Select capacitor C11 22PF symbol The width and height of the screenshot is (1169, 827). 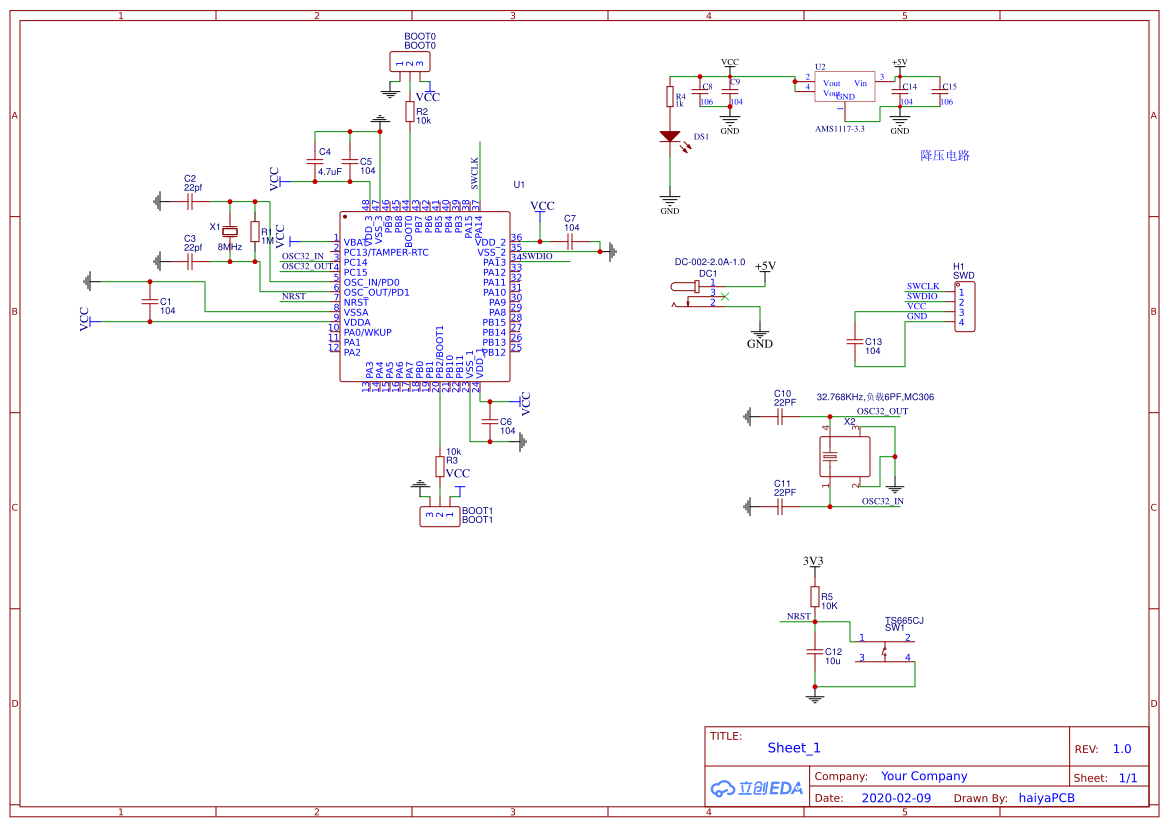tap(780, 507)
